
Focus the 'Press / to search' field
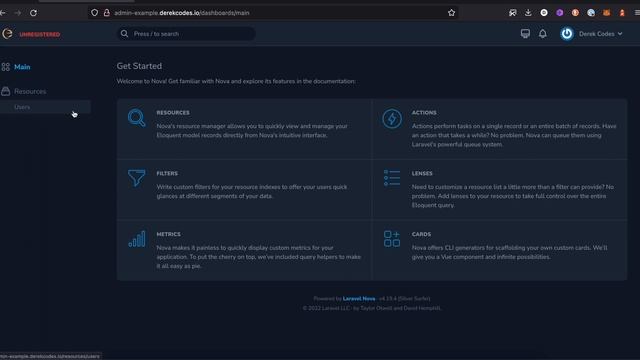[x=186, y=34]
